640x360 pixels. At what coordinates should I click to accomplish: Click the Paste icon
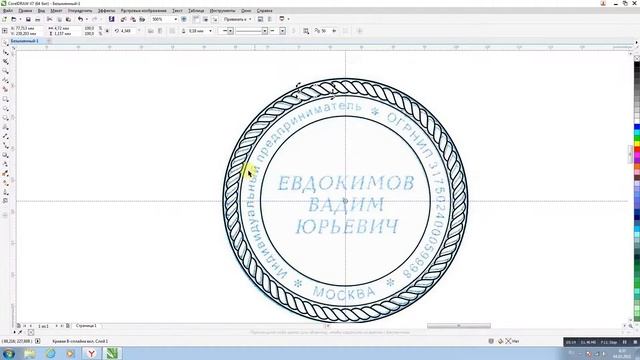coord(68,19)
